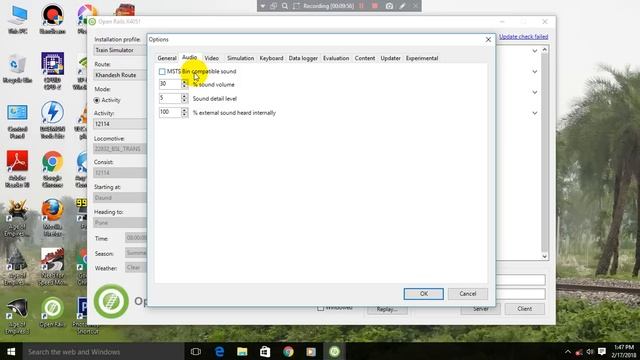The width and height of the screenshot is (640, 360).
Task: Open the volume control in the system tray
Action: pos(590,351)
